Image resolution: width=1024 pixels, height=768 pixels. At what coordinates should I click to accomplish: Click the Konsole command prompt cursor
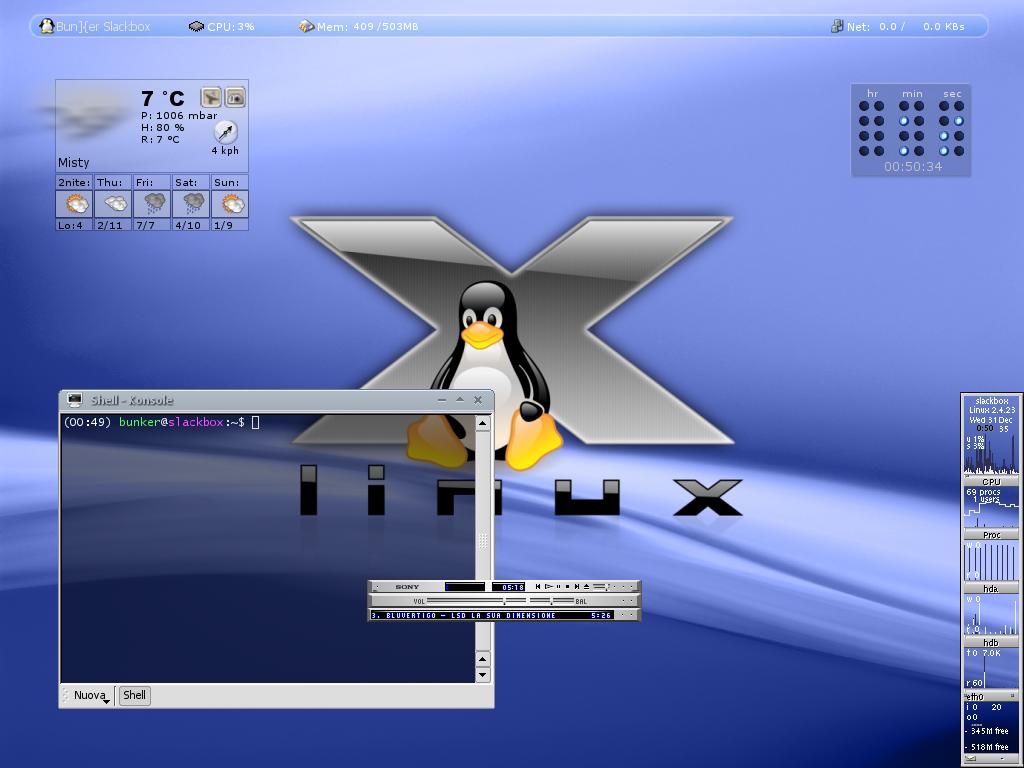255,423
